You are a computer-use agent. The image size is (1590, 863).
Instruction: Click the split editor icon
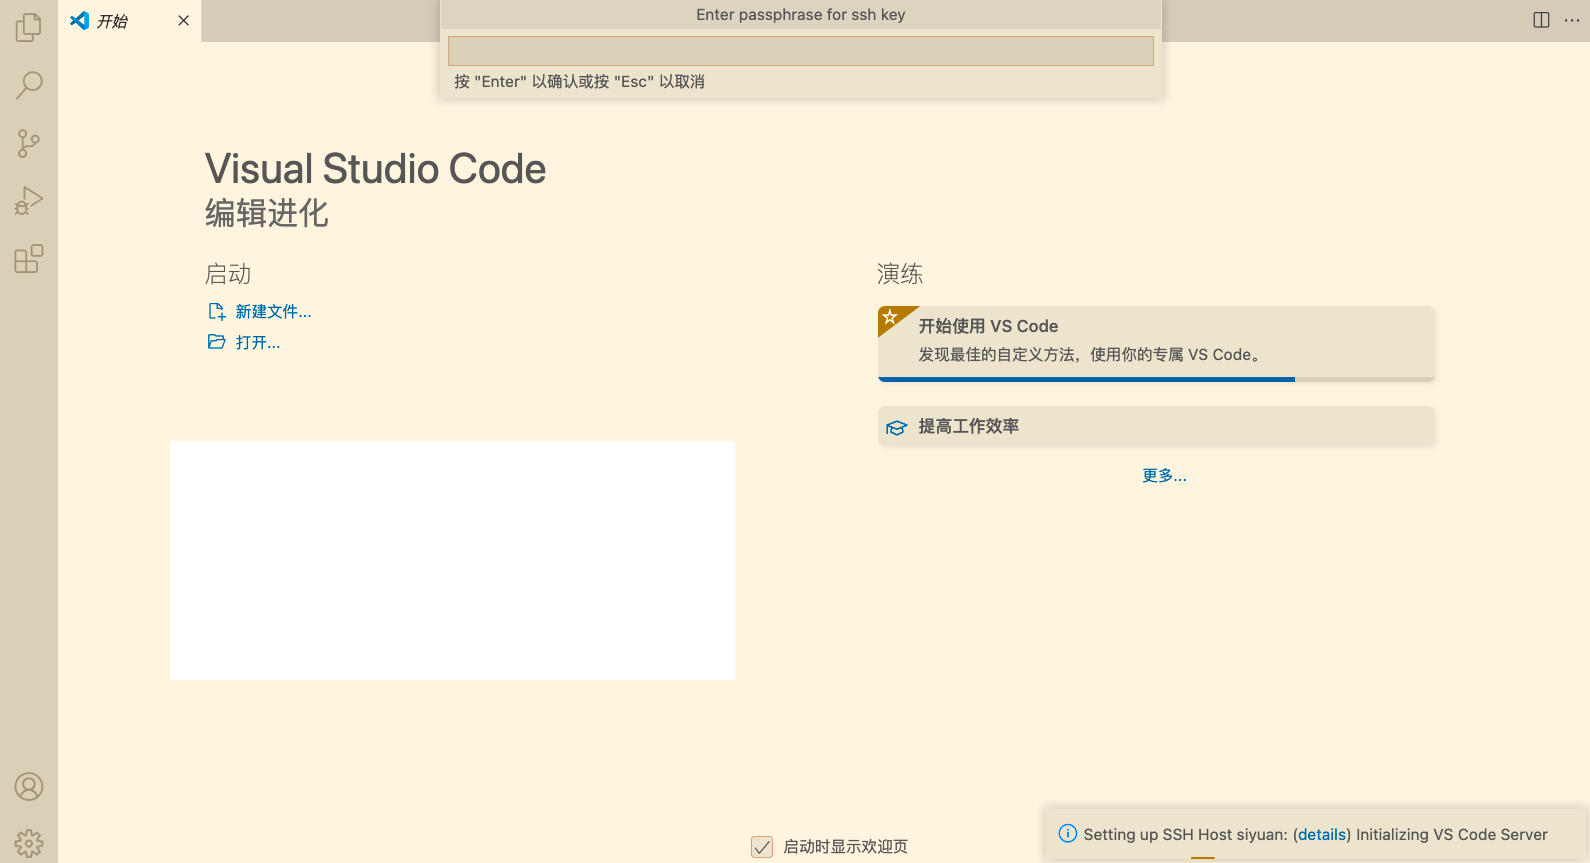(x=1541, y=20)
